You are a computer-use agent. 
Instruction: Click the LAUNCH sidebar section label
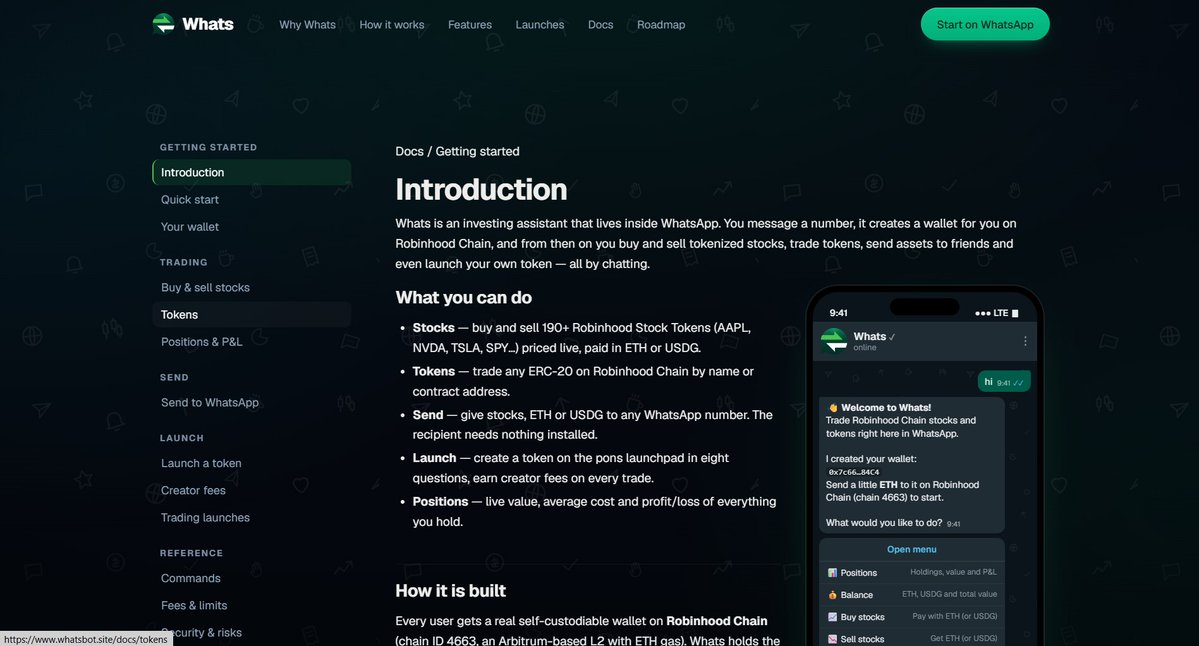[182, 438]
